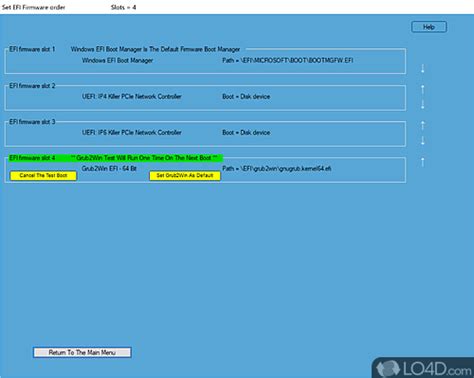
Task: Move EFI firmware slot 4 up
Action: click(423, 162)
